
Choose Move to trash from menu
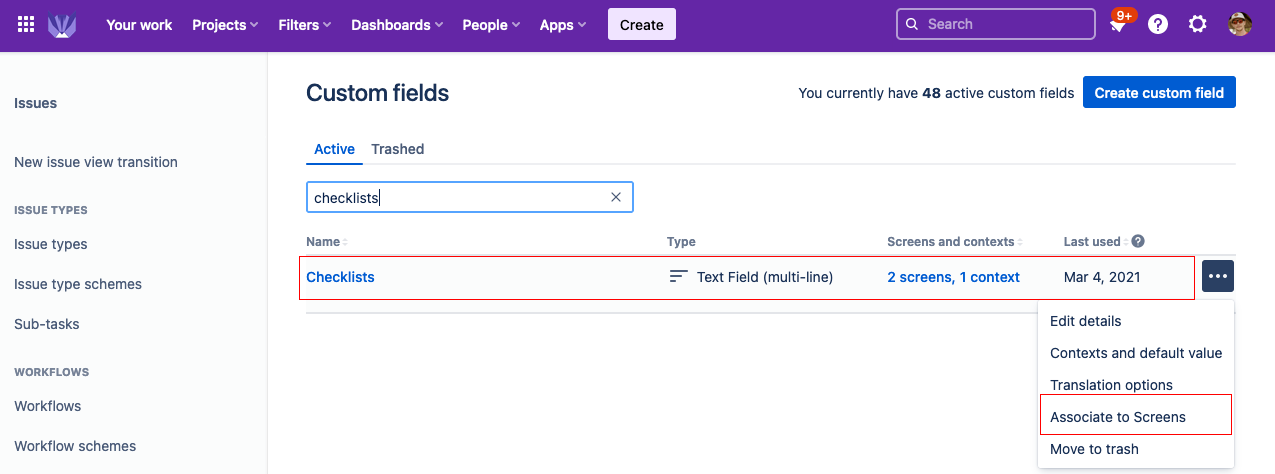tap(1094, 449)
